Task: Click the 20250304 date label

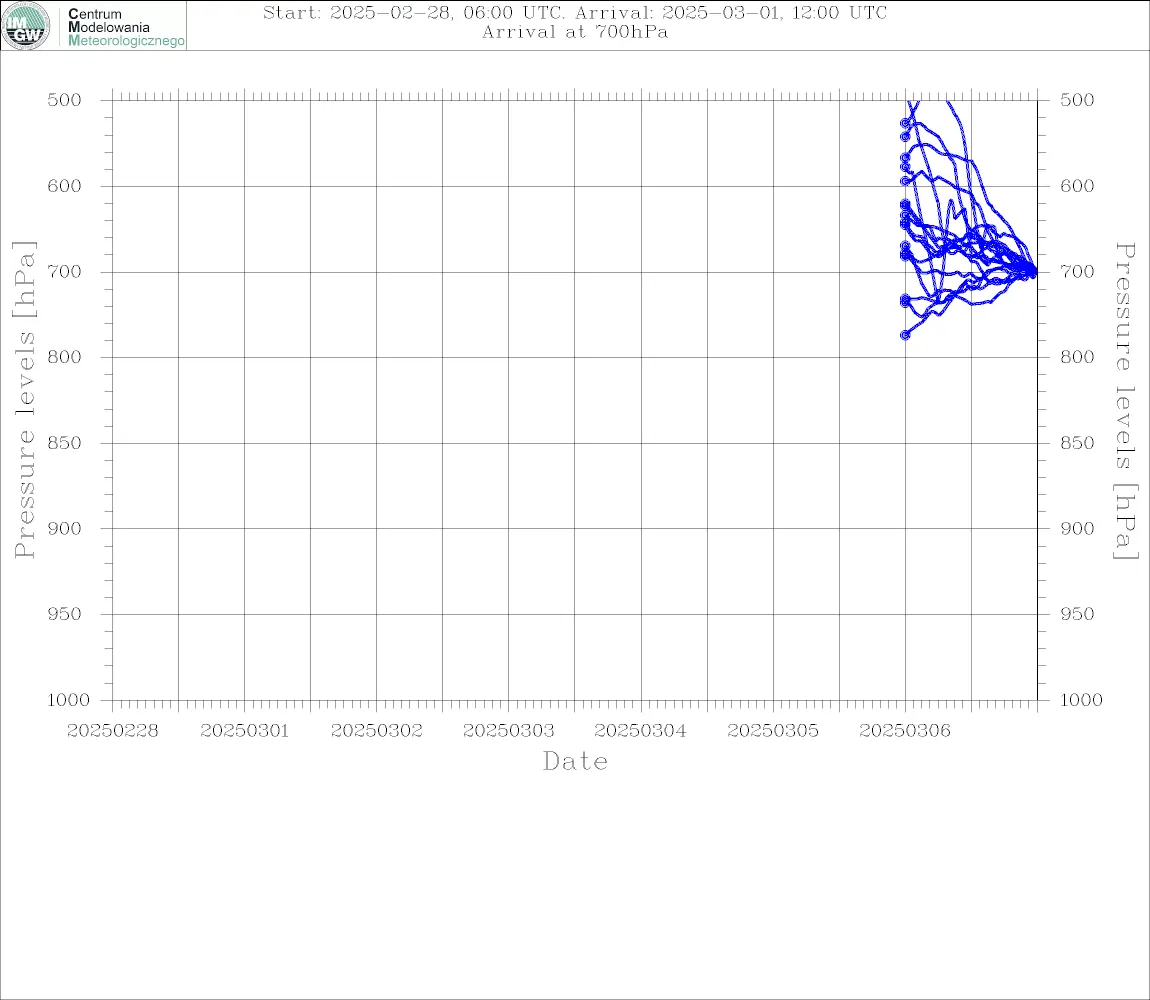Action: 641,731
